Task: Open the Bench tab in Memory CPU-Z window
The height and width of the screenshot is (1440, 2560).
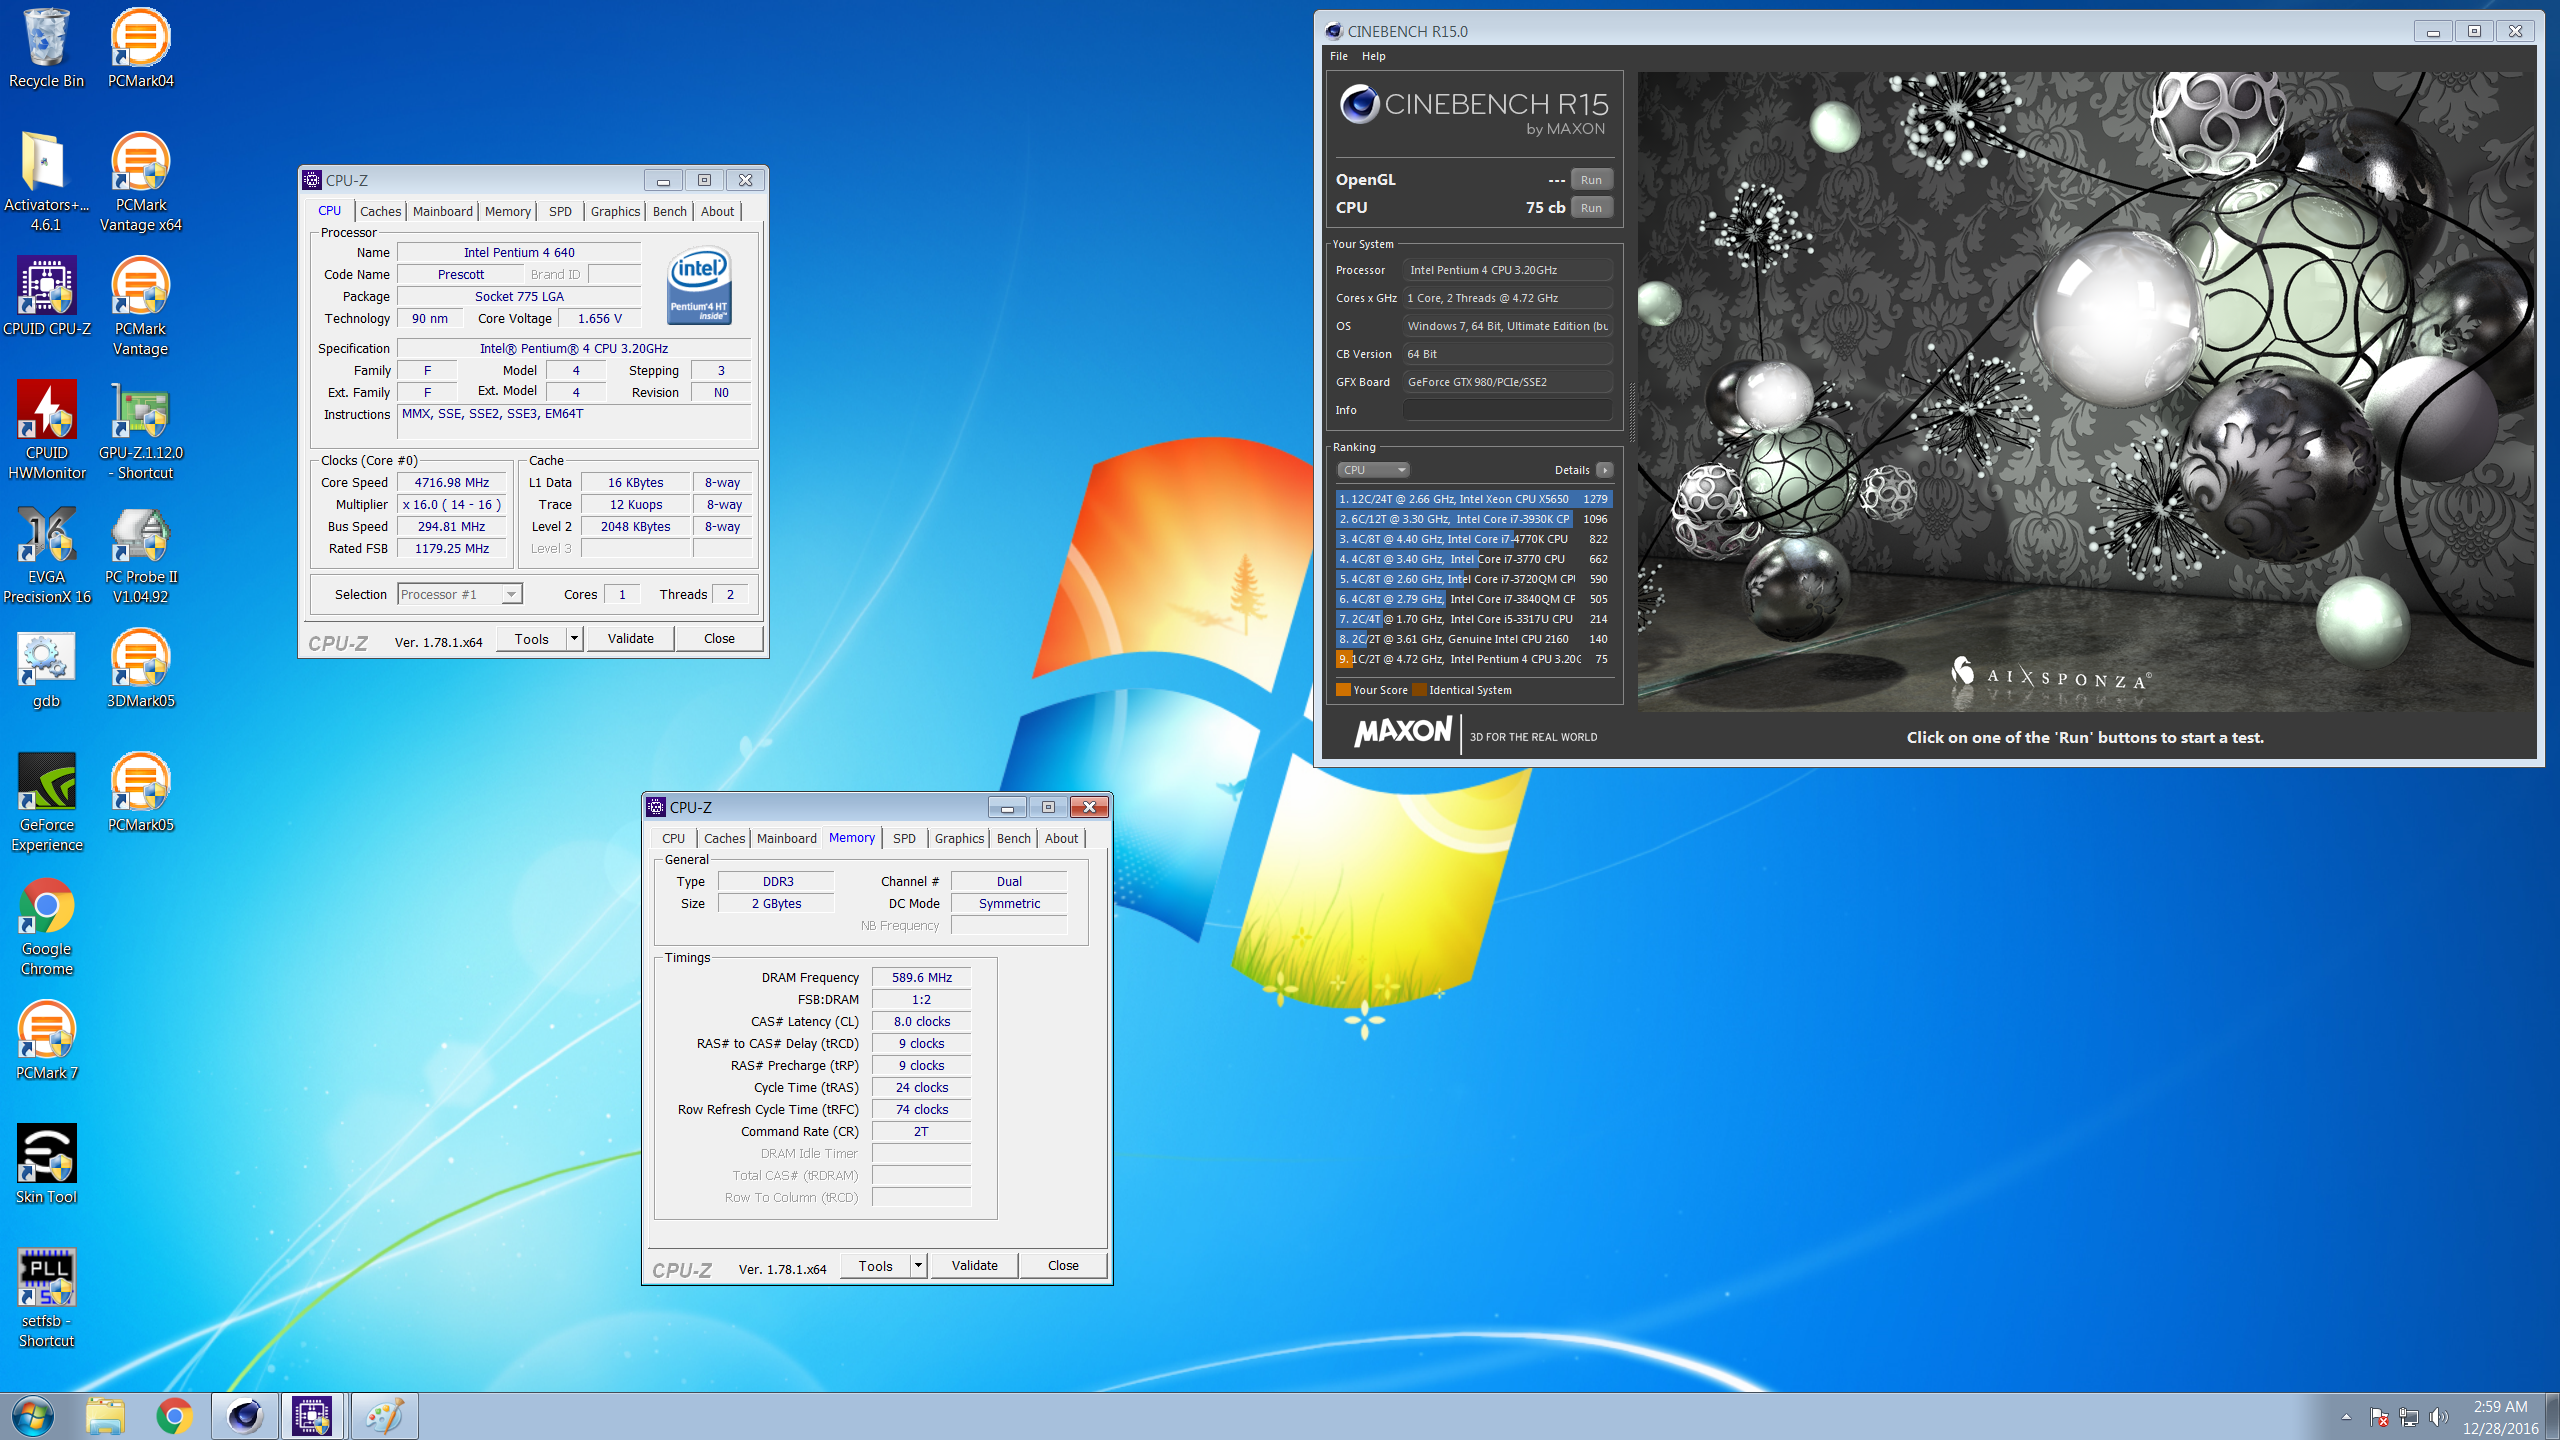Action: 1014,838
